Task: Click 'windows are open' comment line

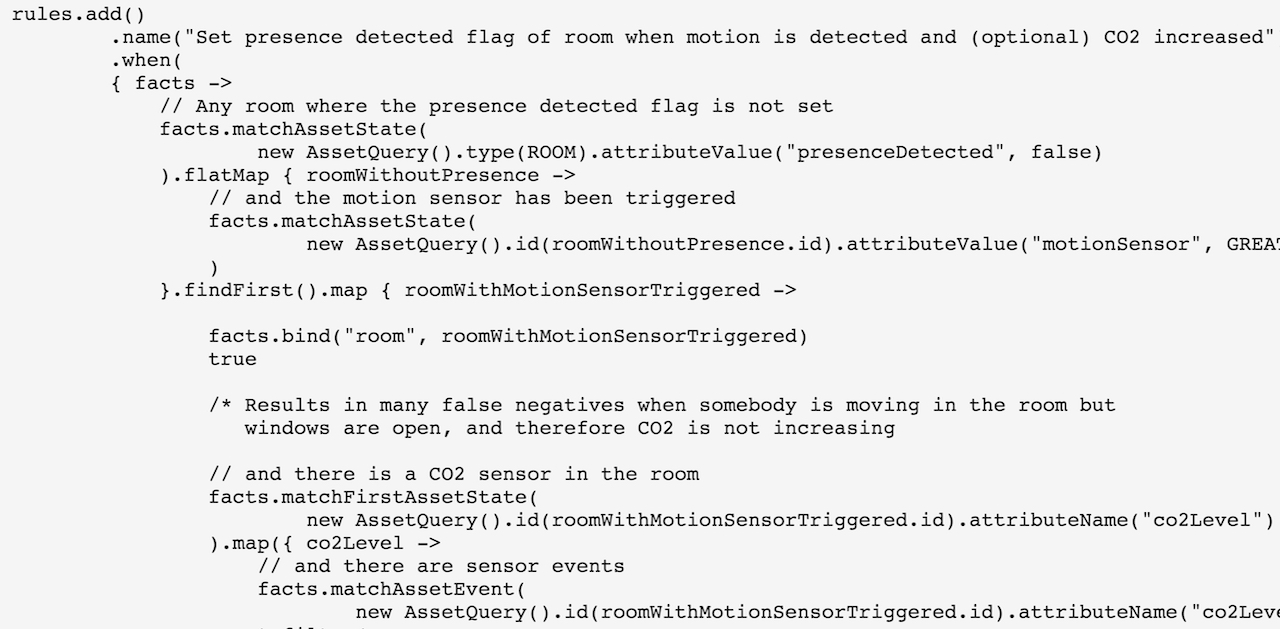Action: pos(570,429)
